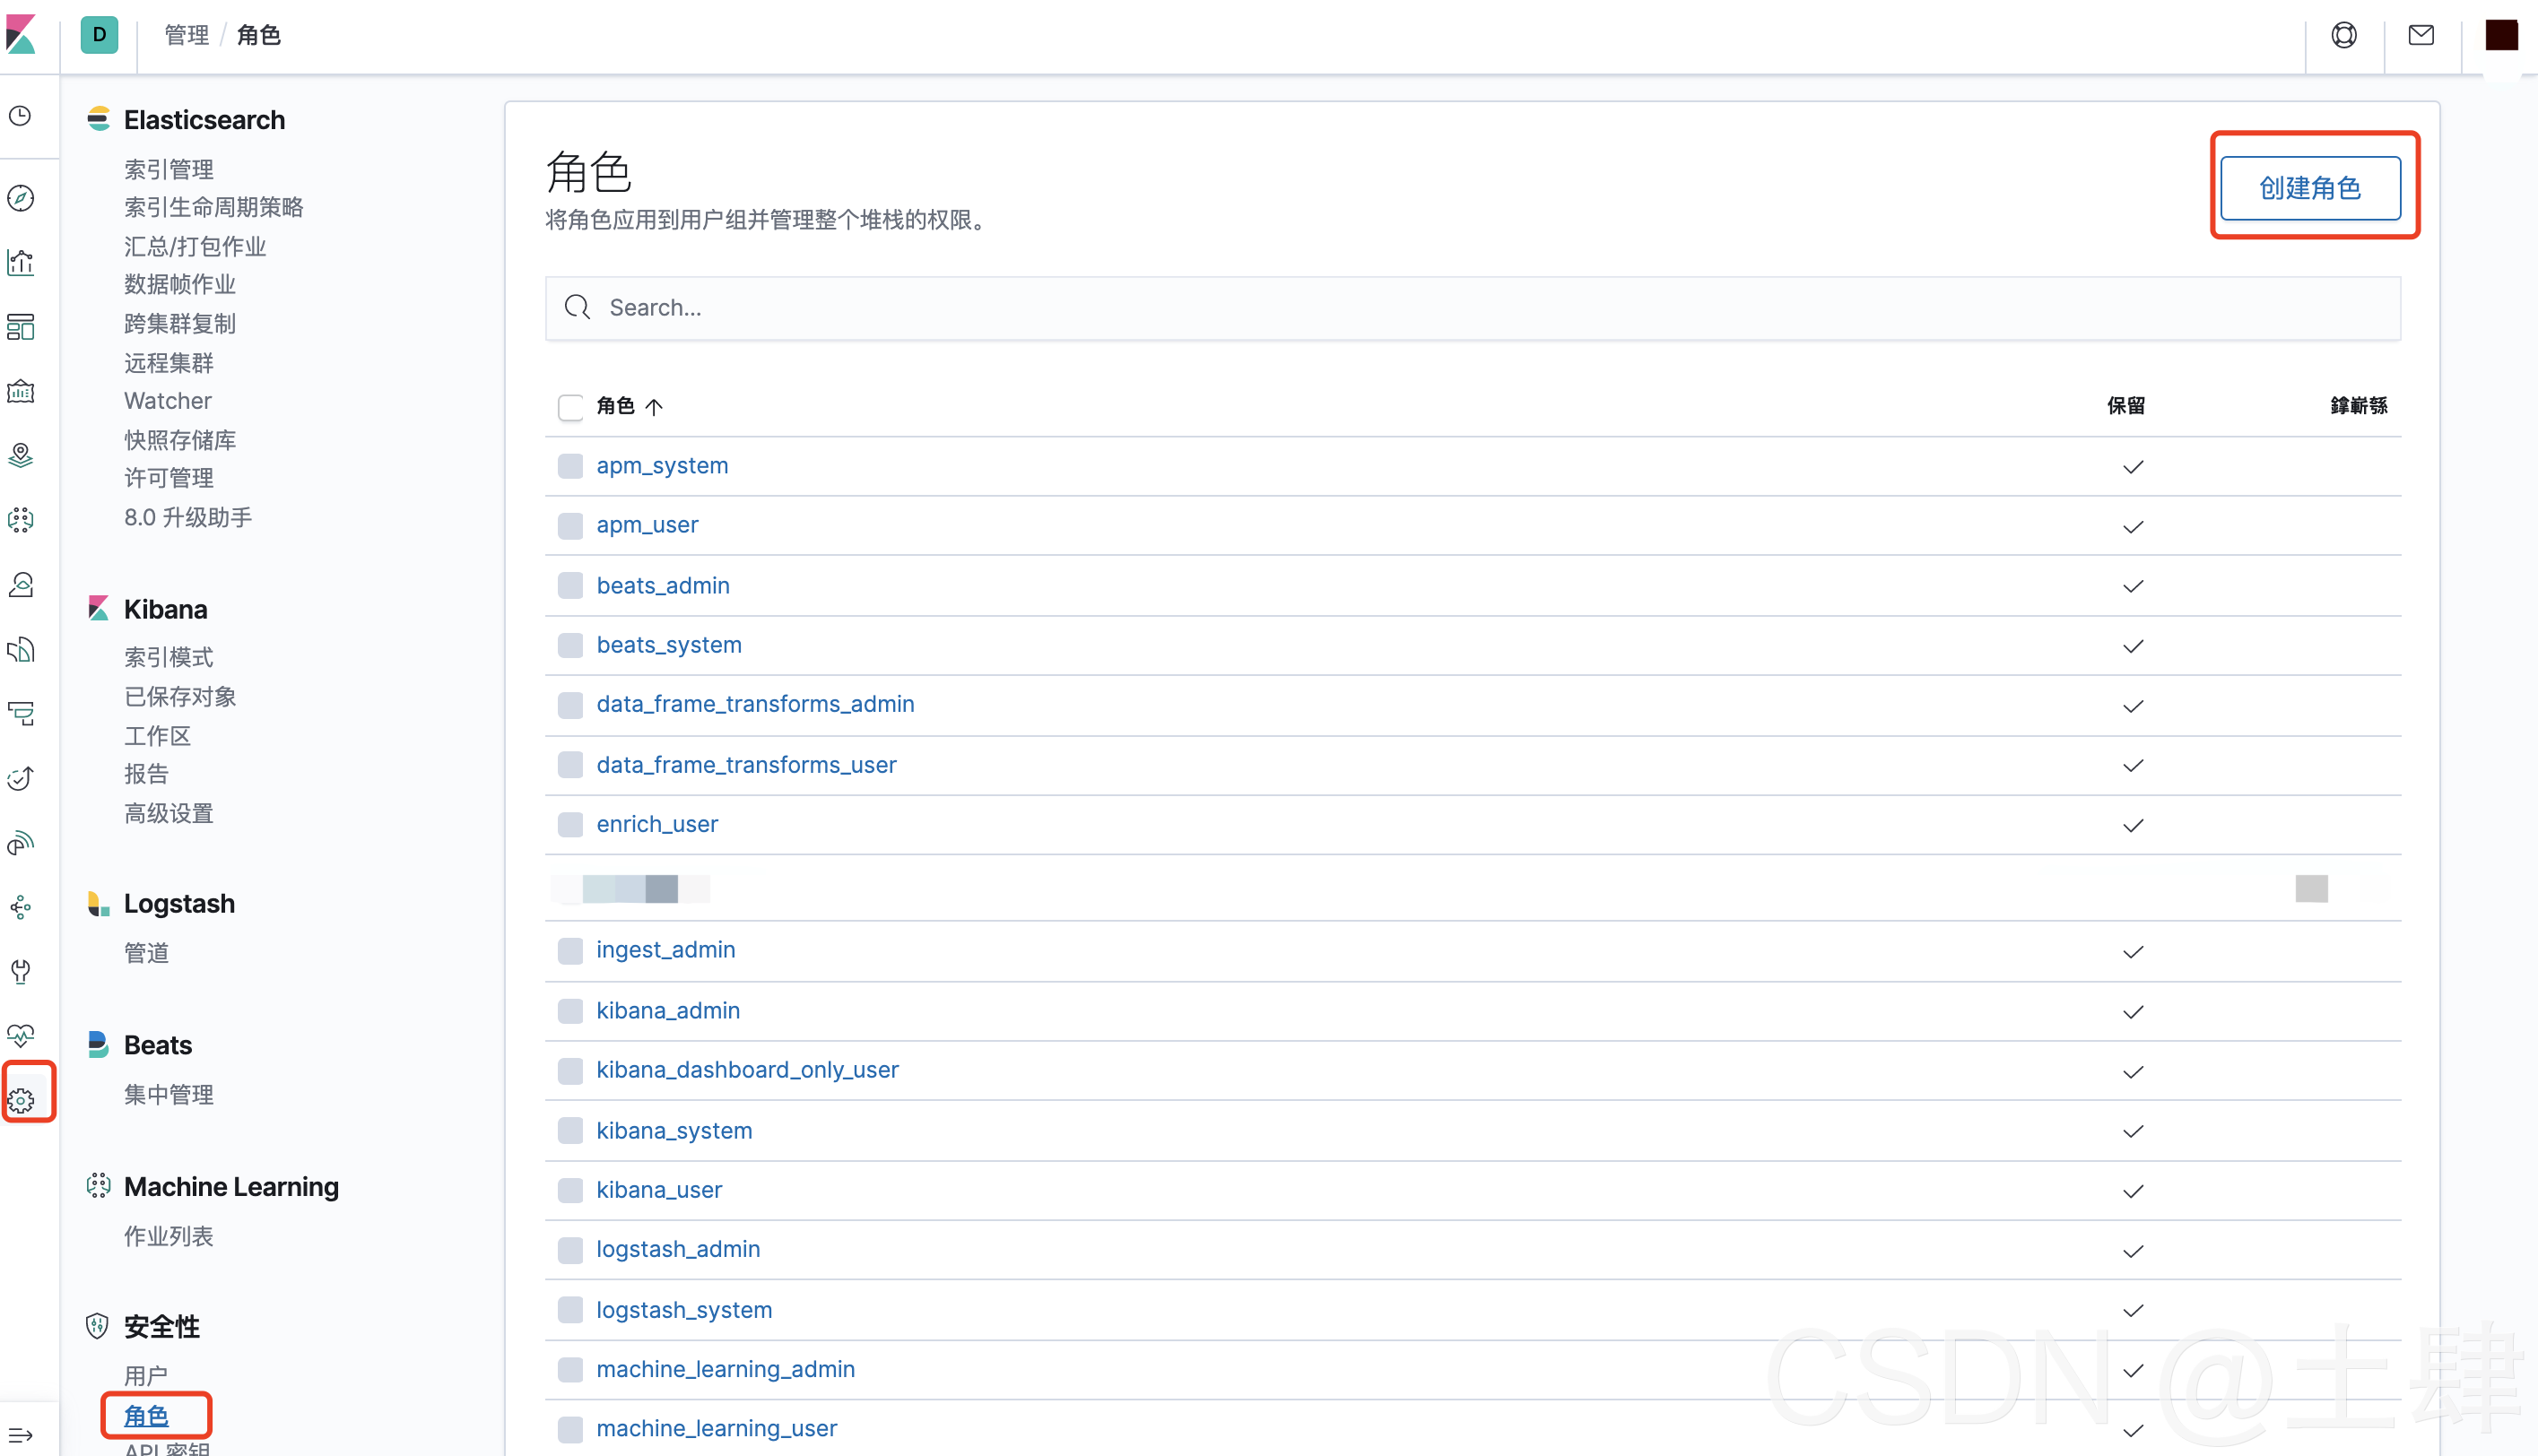Open Discover compass icon in sidebar

coord(21,198)
